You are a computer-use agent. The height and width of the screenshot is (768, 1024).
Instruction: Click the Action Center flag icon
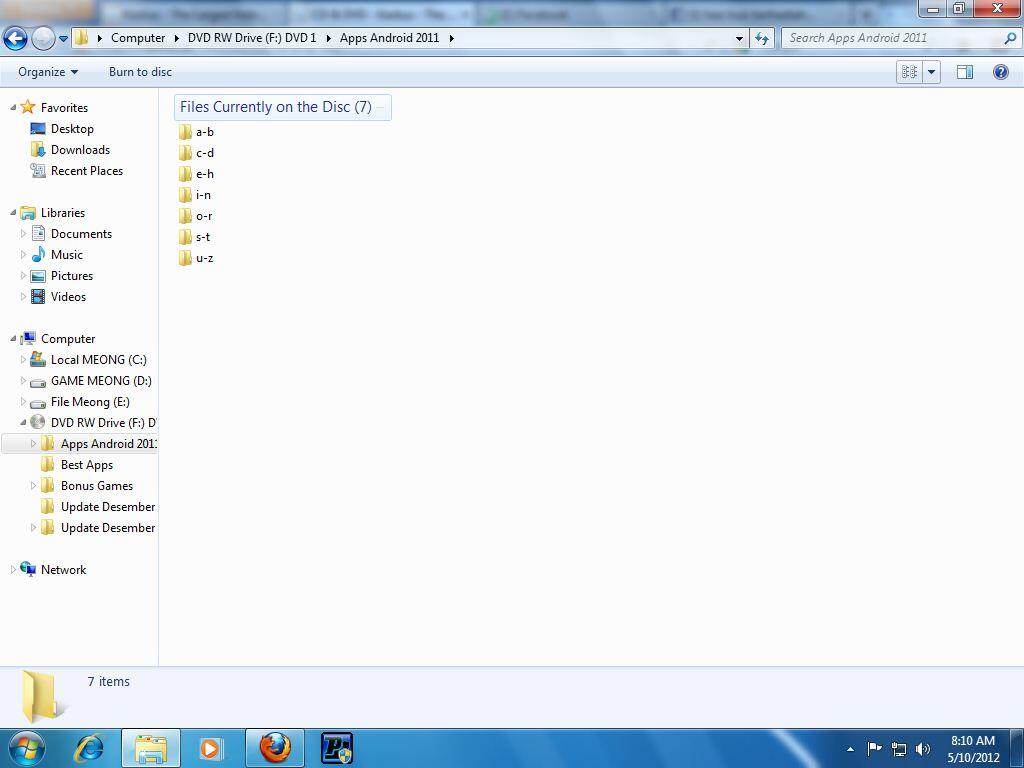874,748
